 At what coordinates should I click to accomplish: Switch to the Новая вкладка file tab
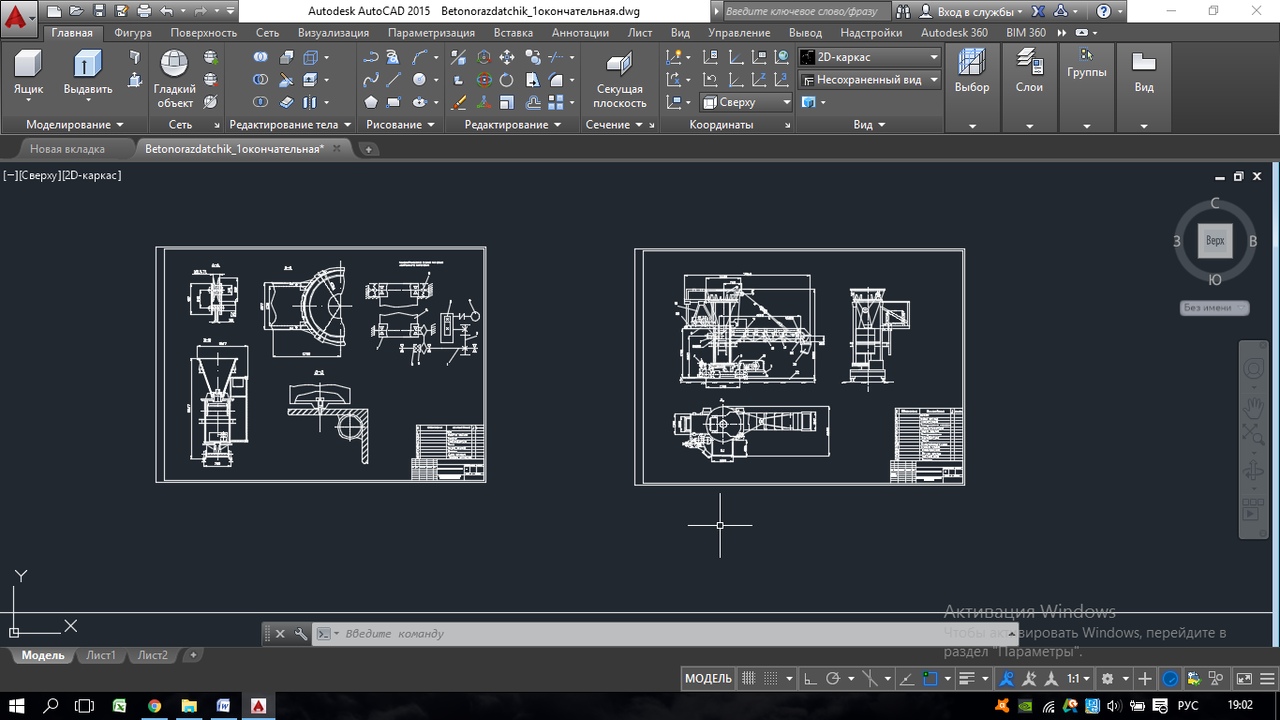click(67, 149)
